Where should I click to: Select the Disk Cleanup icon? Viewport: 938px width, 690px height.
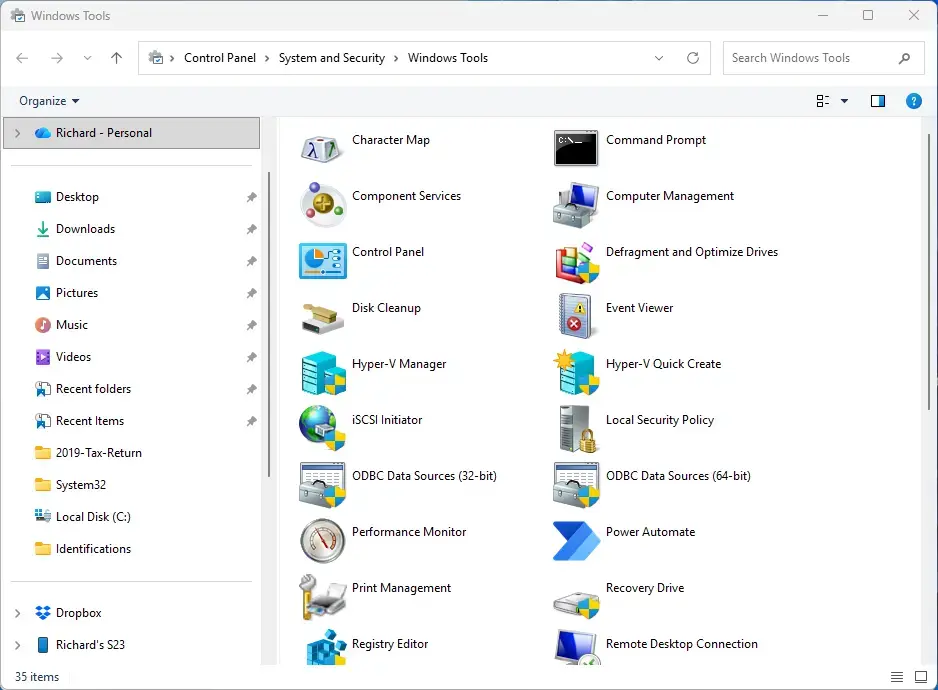pyautogui.click(x=322, y=317)
